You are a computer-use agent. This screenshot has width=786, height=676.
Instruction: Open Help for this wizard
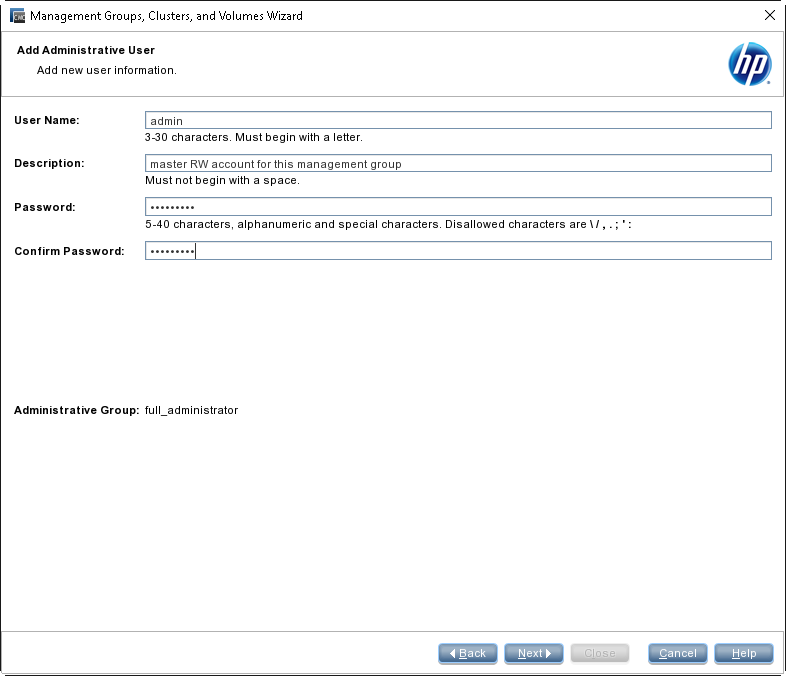pos(744,653)
